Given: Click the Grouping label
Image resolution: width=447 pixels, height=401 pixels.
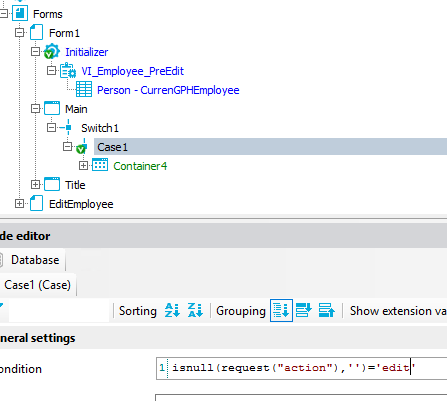Looking at the screenshot, I should click(x=241, y=311).
